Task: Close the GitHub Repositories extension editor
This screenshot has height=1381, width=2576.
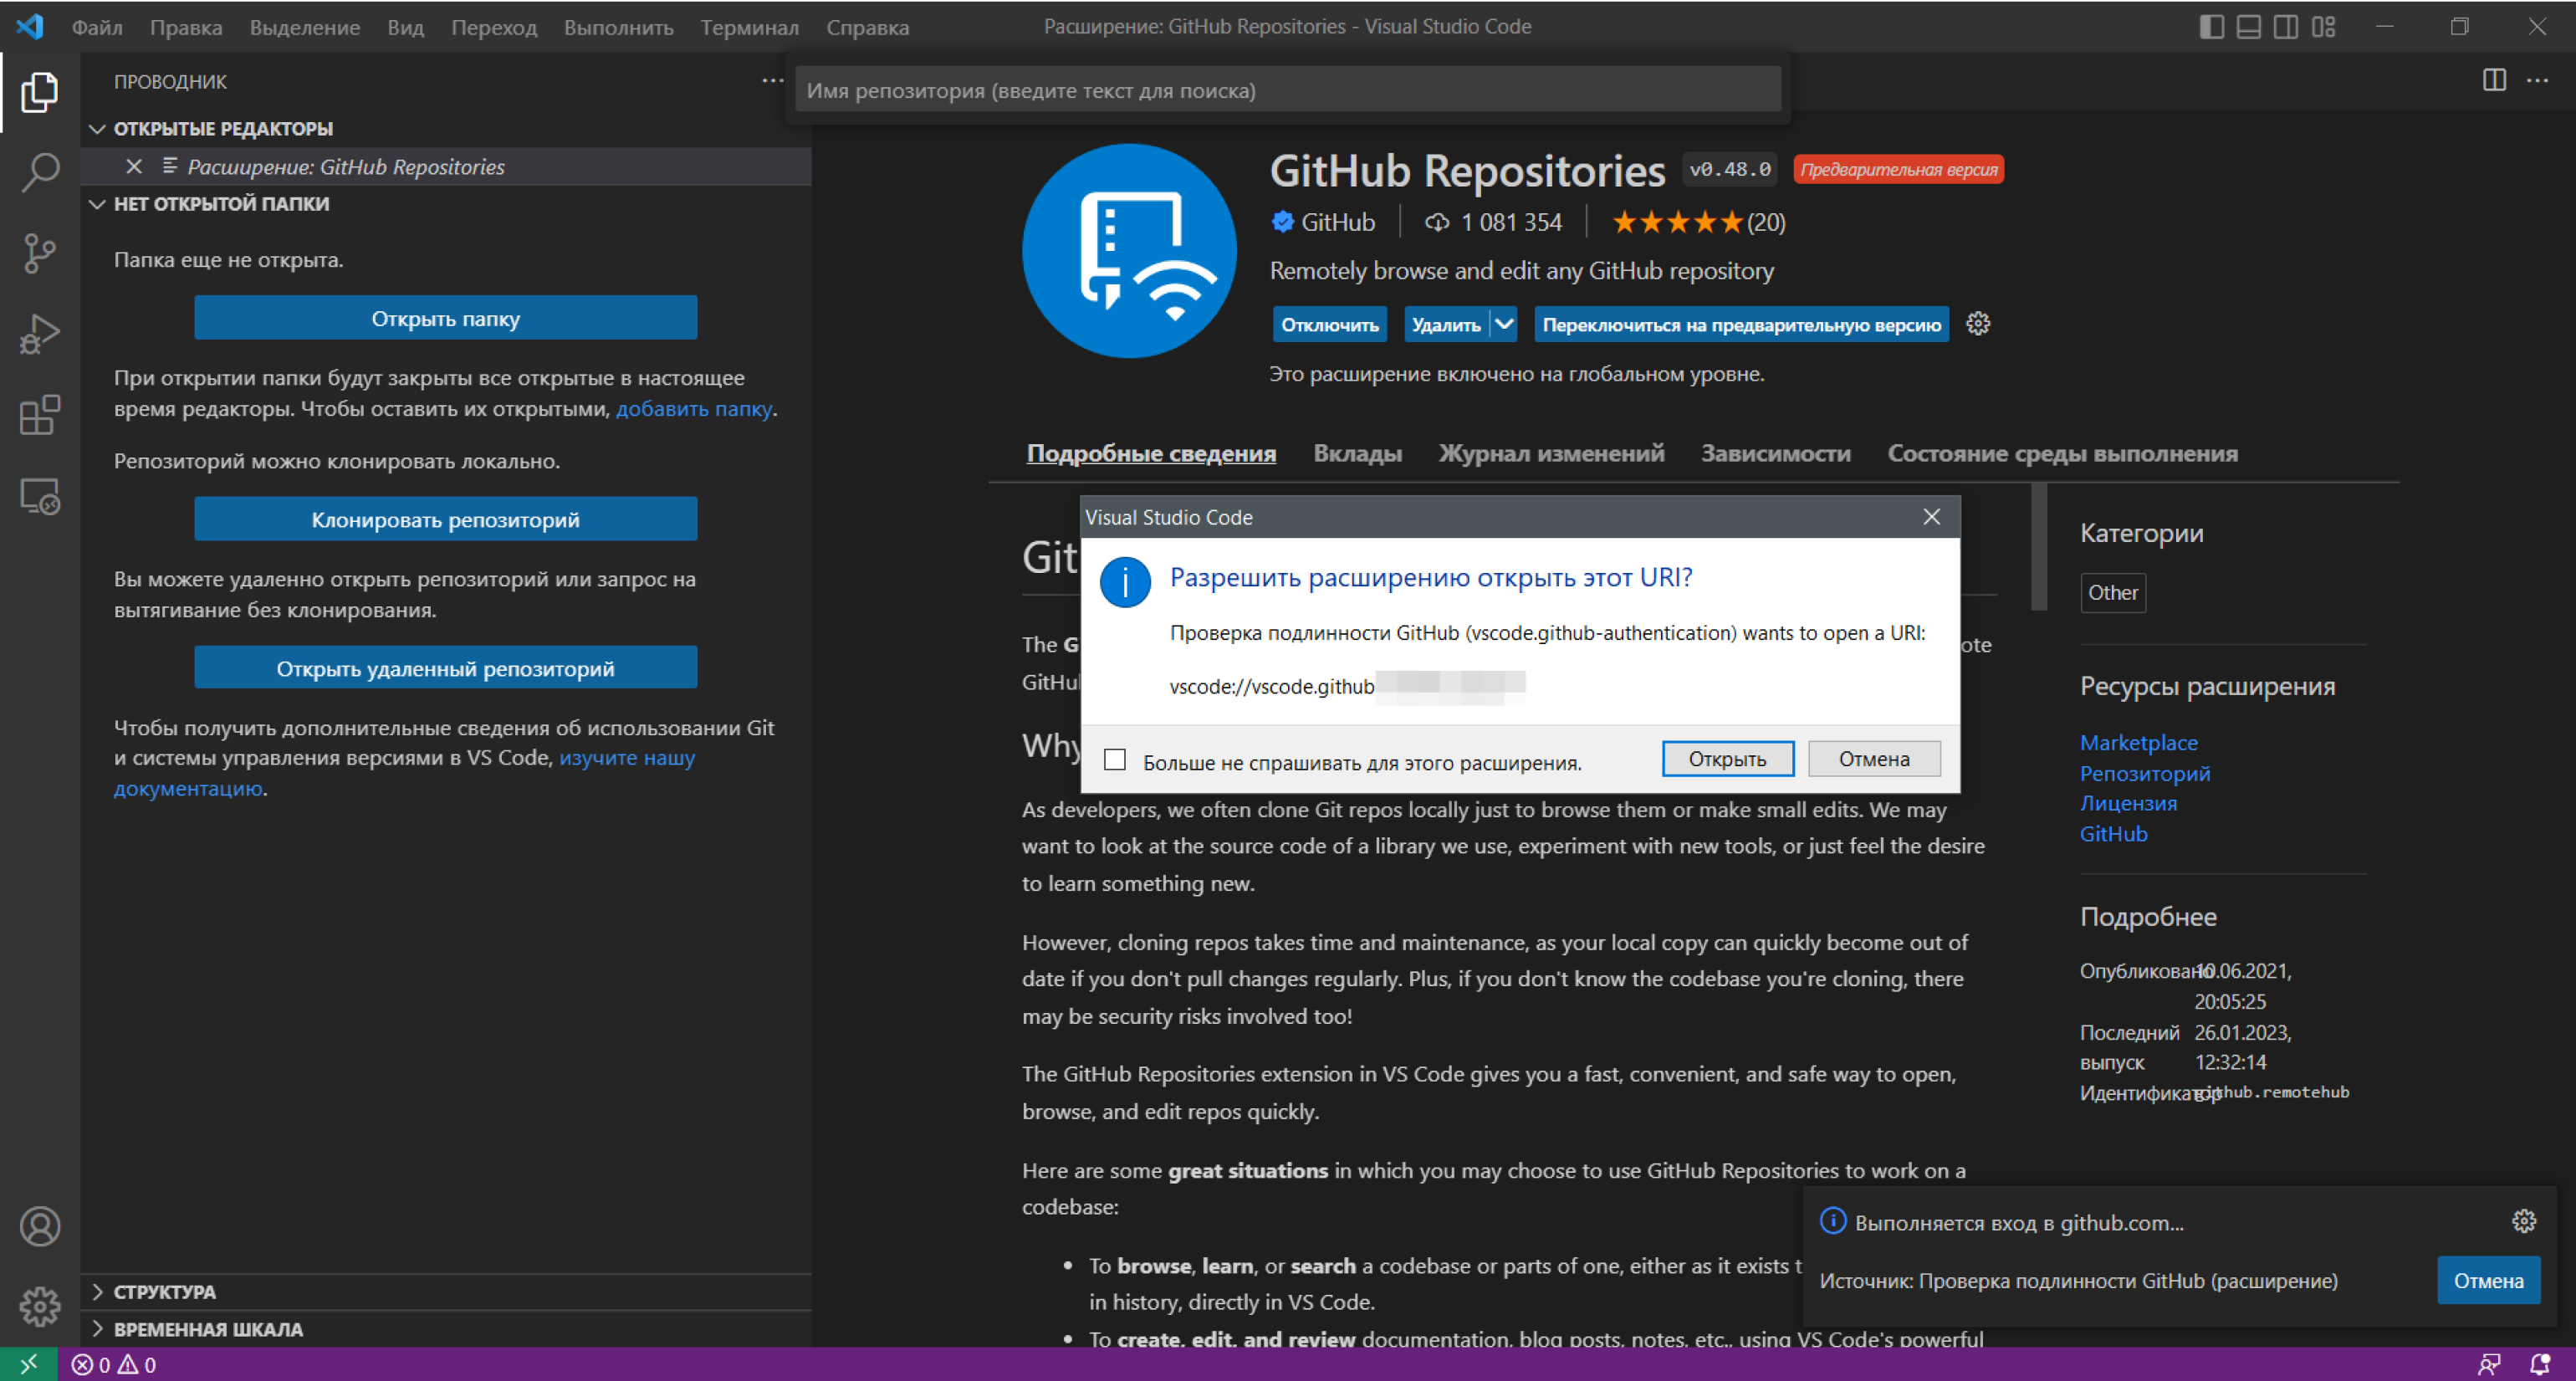Action: tap(134, 166)
